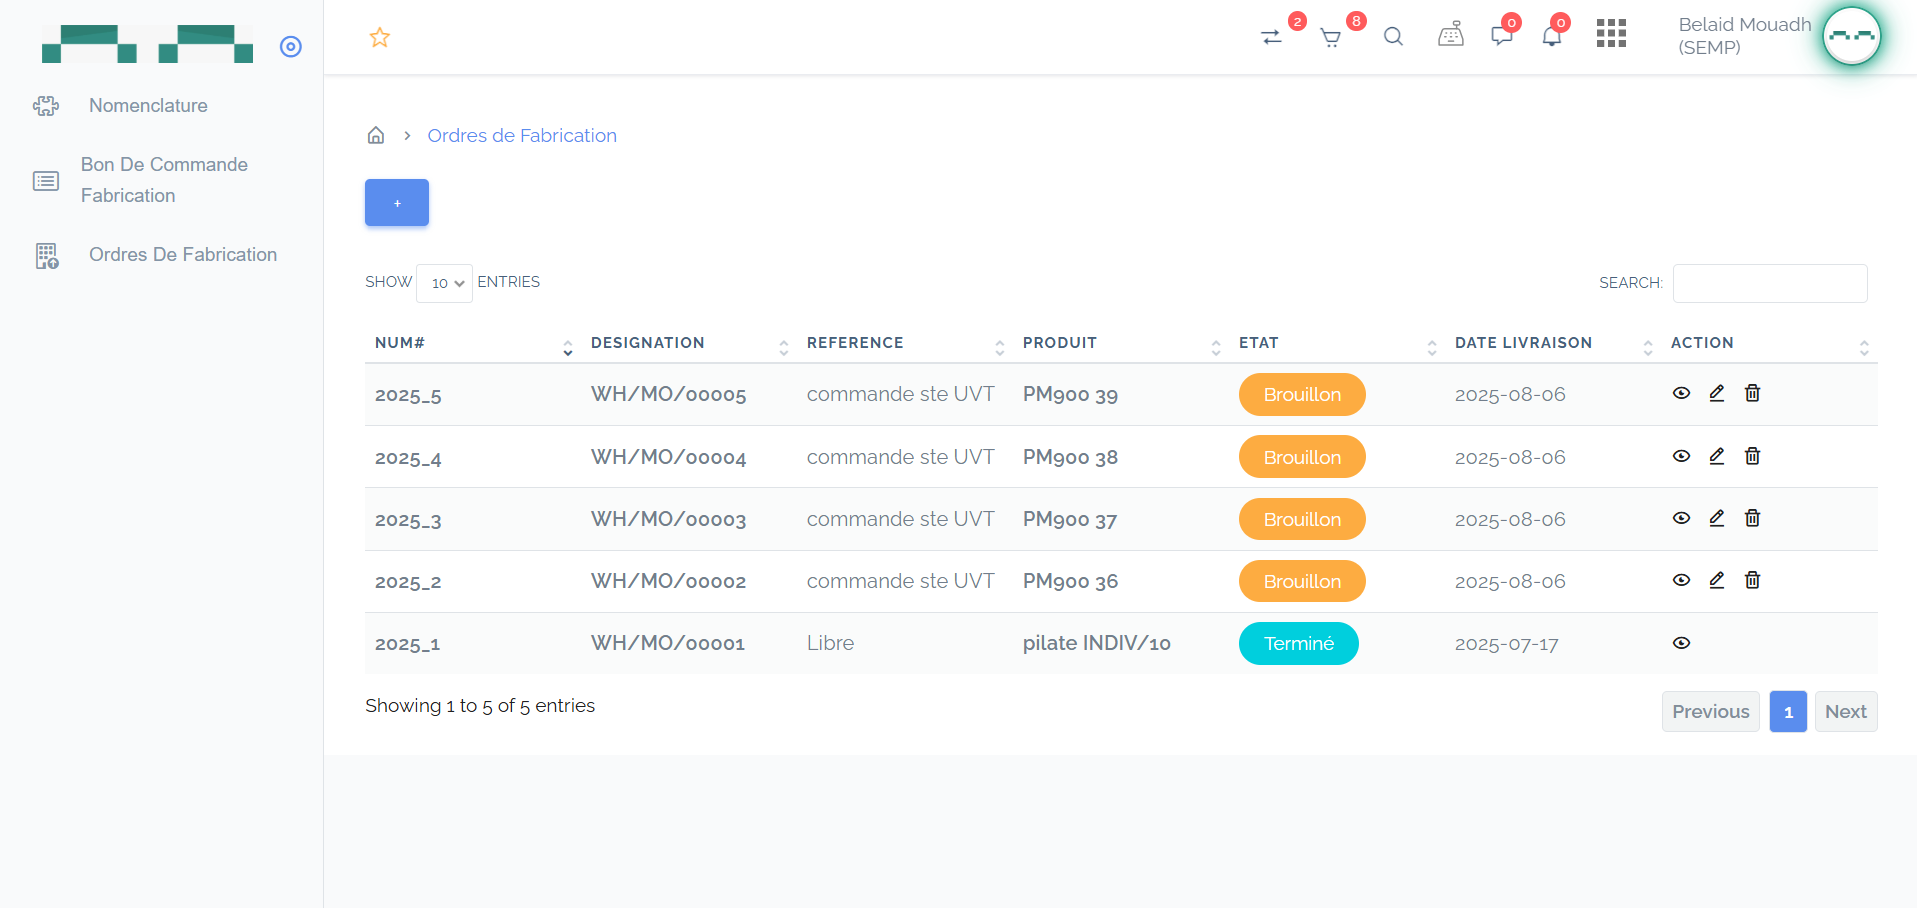Open Nomenclature menu item
This screenshot has width=1917, height=908.
click(x=148, y=106)
